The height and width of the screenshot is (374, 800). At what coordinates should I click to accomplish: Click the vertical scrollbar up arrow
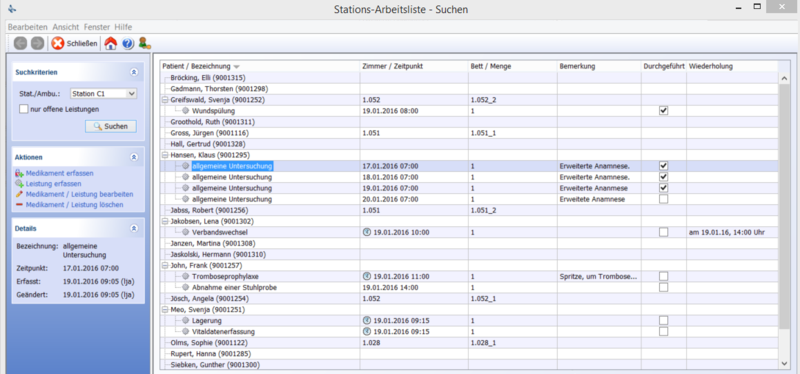click(785, 78)
